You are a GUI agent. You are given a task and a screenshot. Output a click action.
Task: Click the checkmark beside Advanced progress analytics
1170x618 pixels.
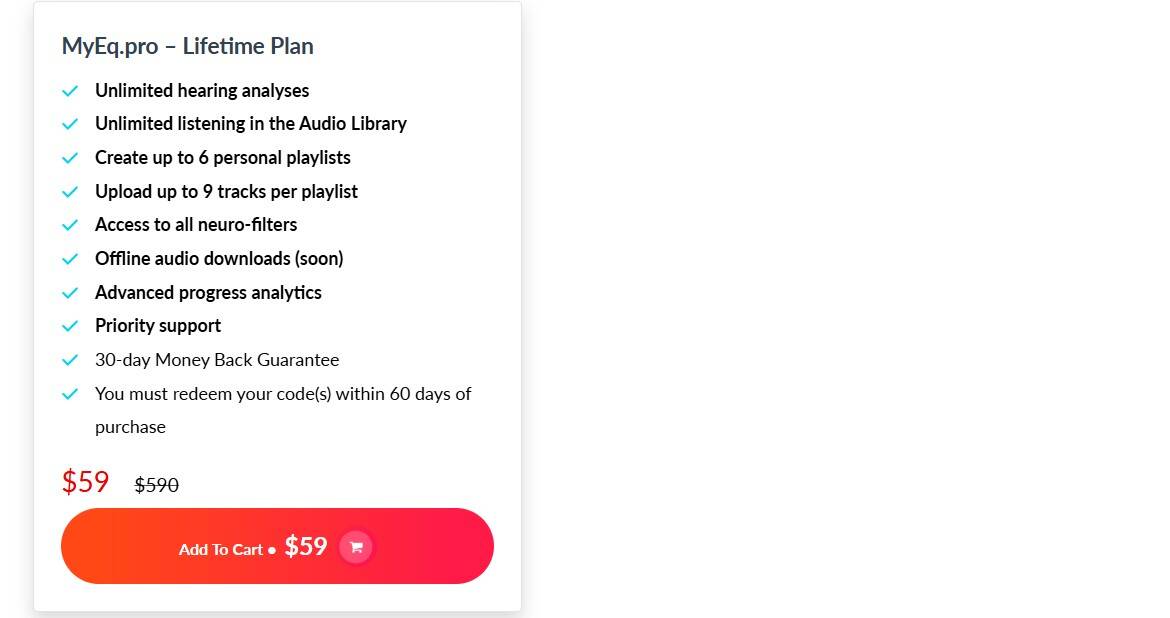(70, 292)
